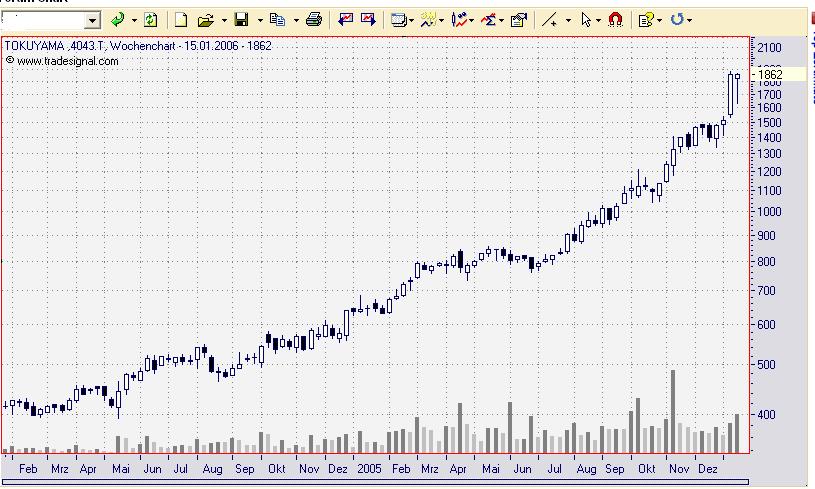Click the tallest volume bar above Nov
Image resolution: width=815 pixels, height=489 pixels.
(673, 411)
